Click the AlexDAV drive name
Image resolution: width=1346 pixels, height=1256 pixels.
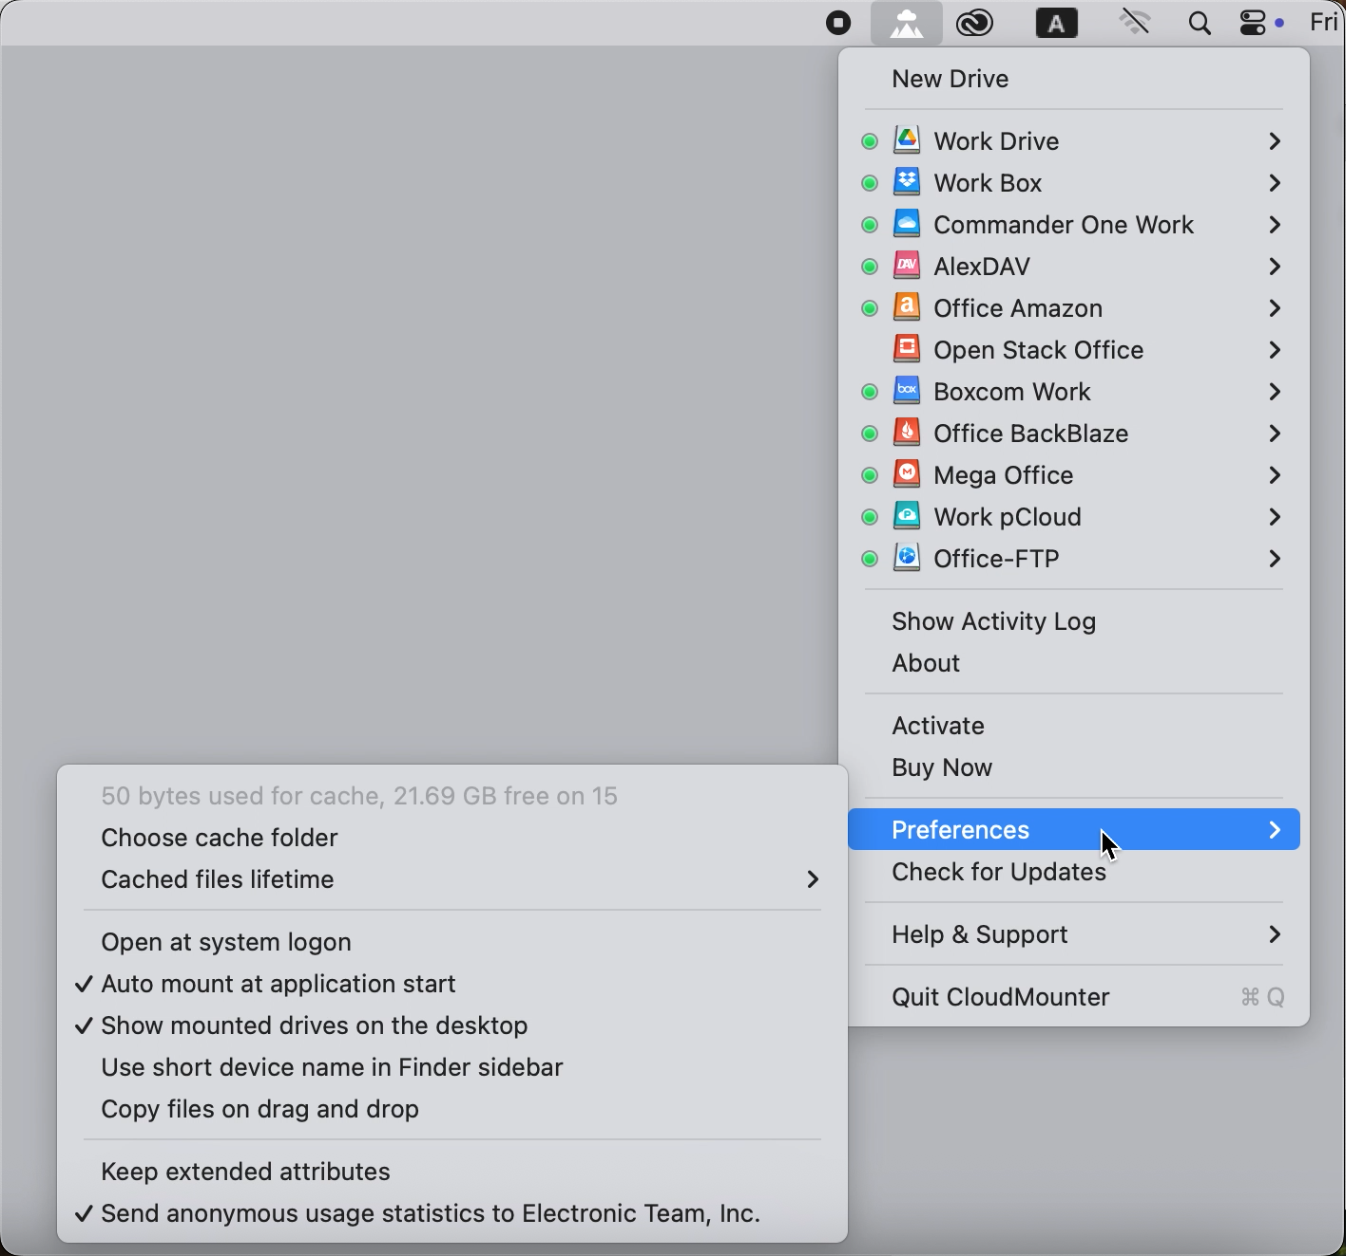(982, 267)
